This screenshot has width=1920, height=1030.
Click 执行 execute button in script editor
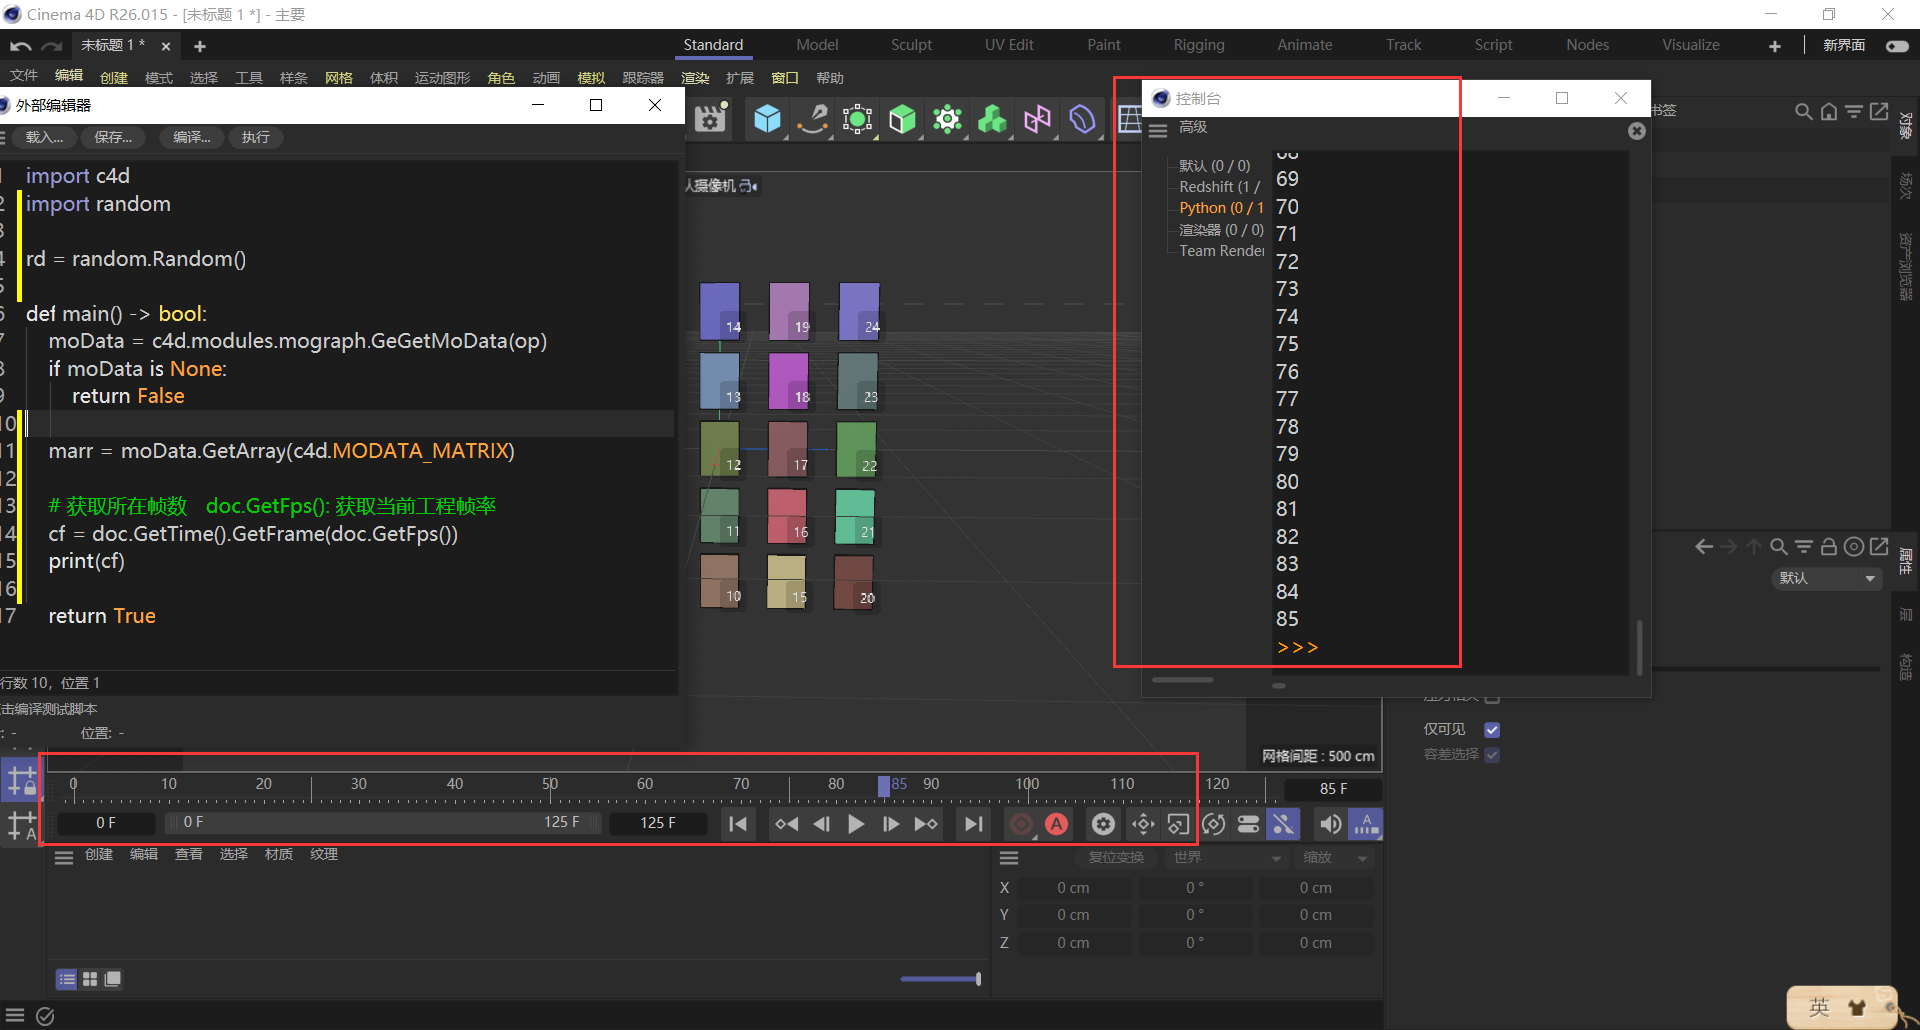[255, 137]
